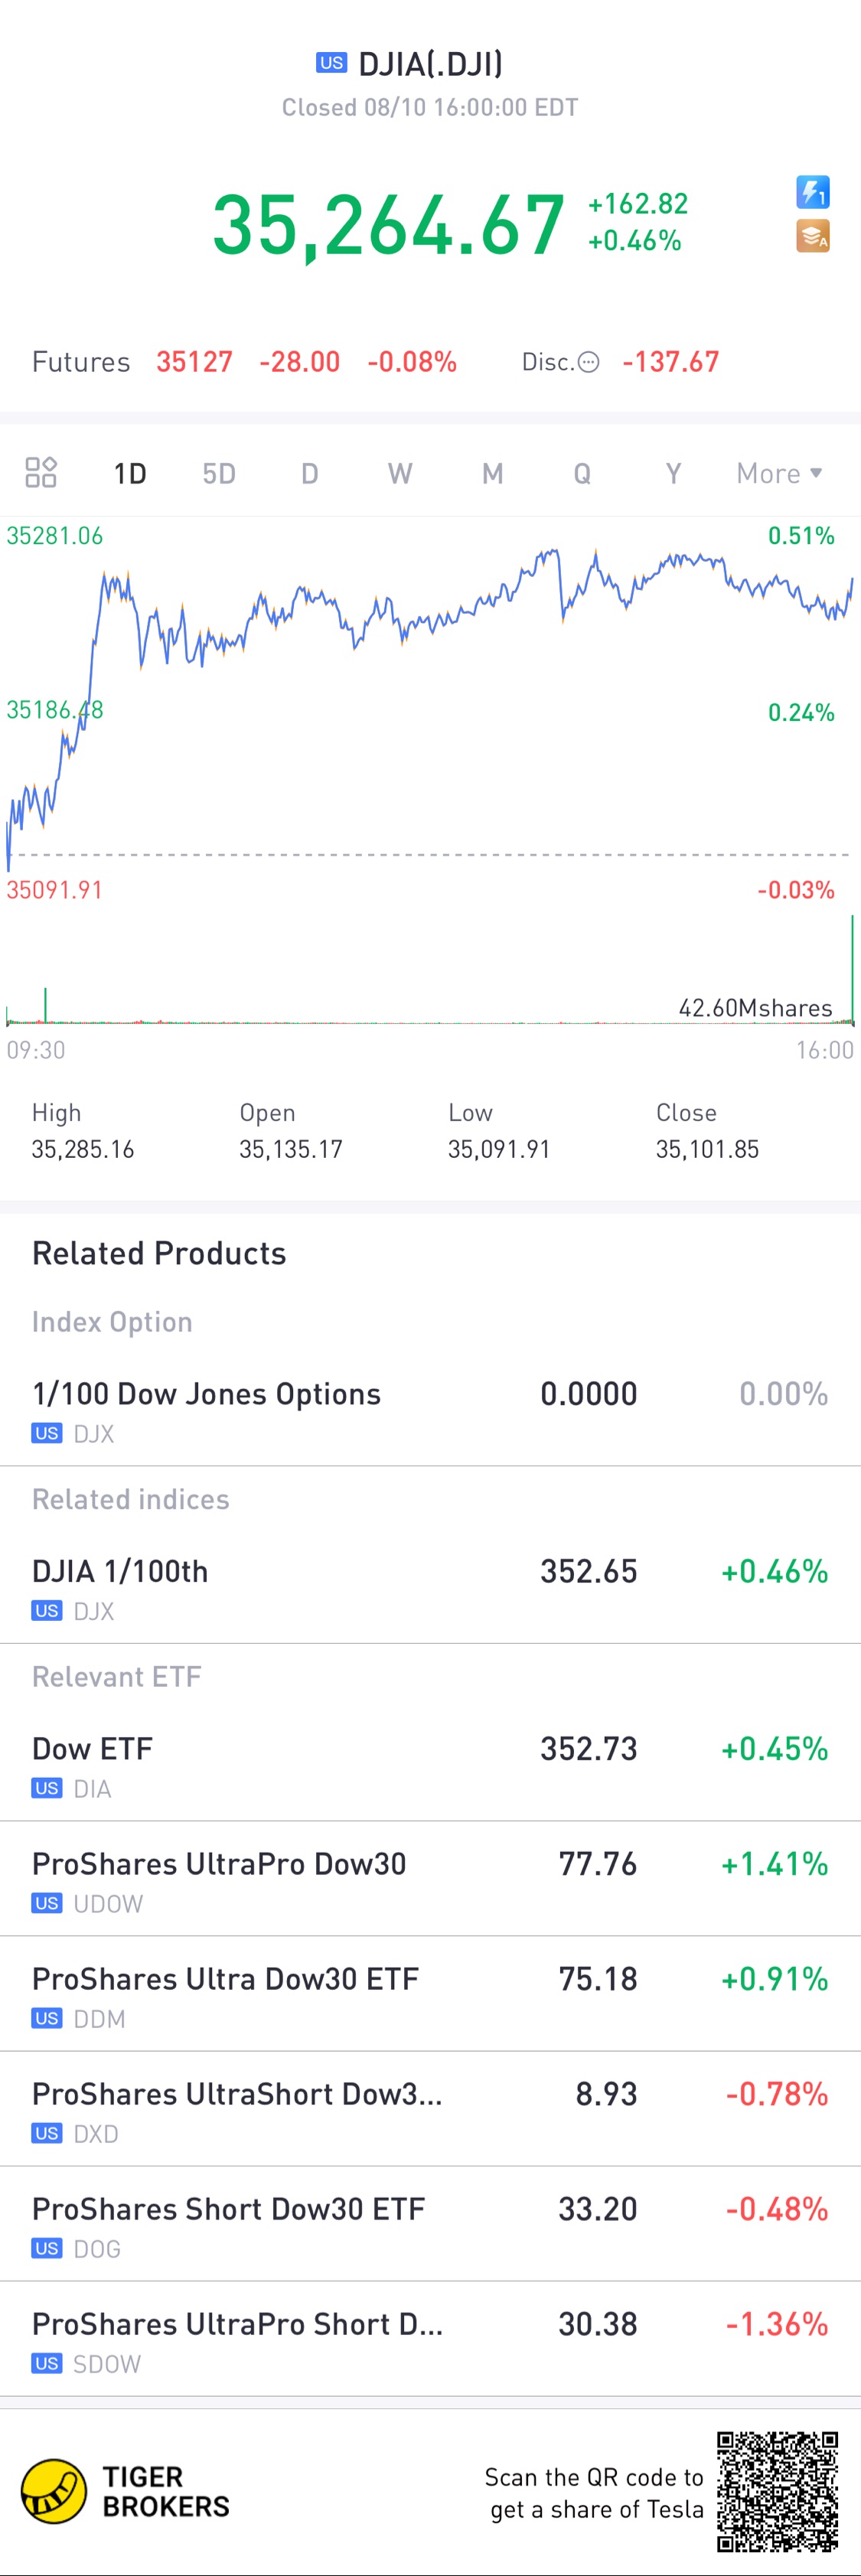Tap the Tesla share QR code
Viewport: 861px width, 2576px height.
(777, 2491)
